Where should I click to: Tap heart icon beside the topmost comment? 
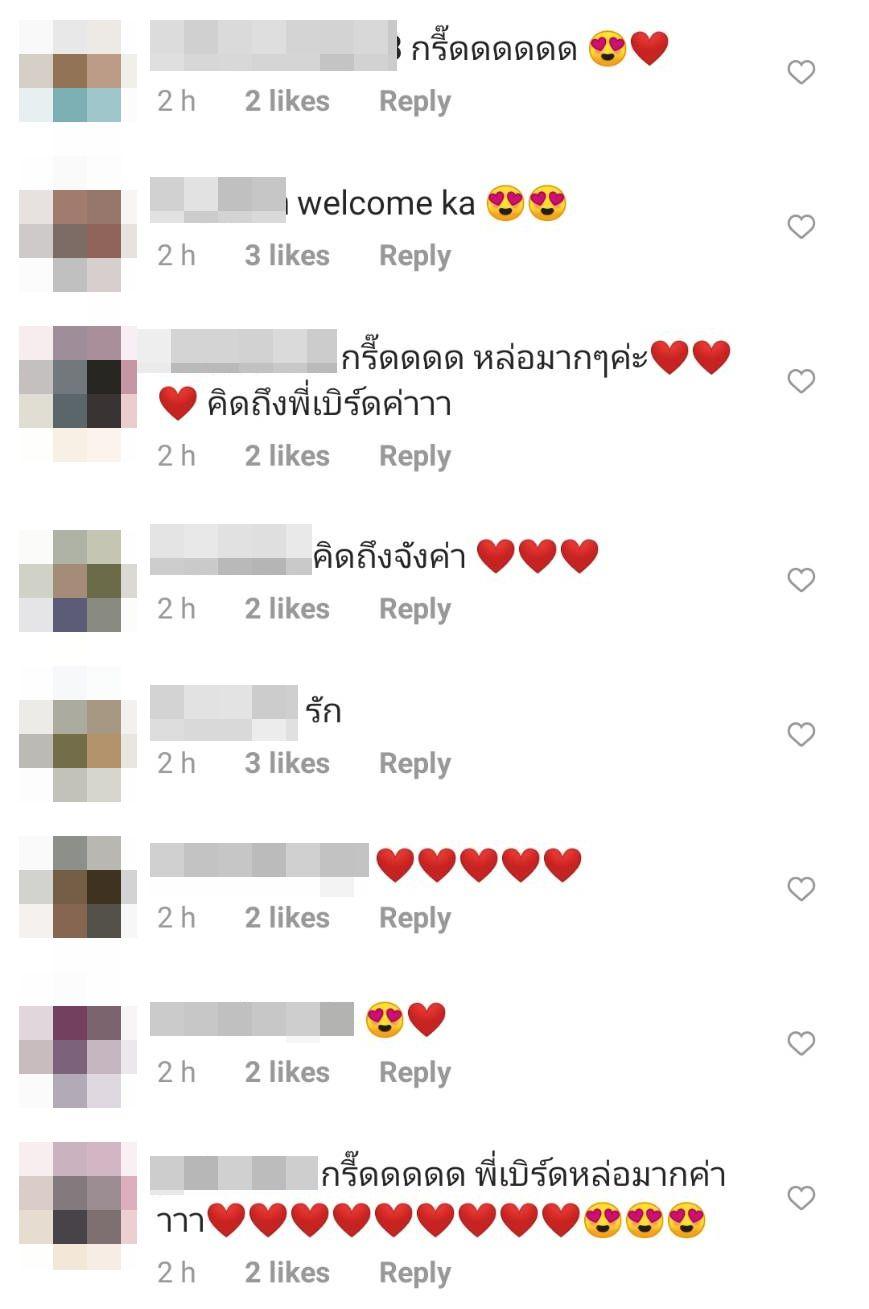(802, 72)
